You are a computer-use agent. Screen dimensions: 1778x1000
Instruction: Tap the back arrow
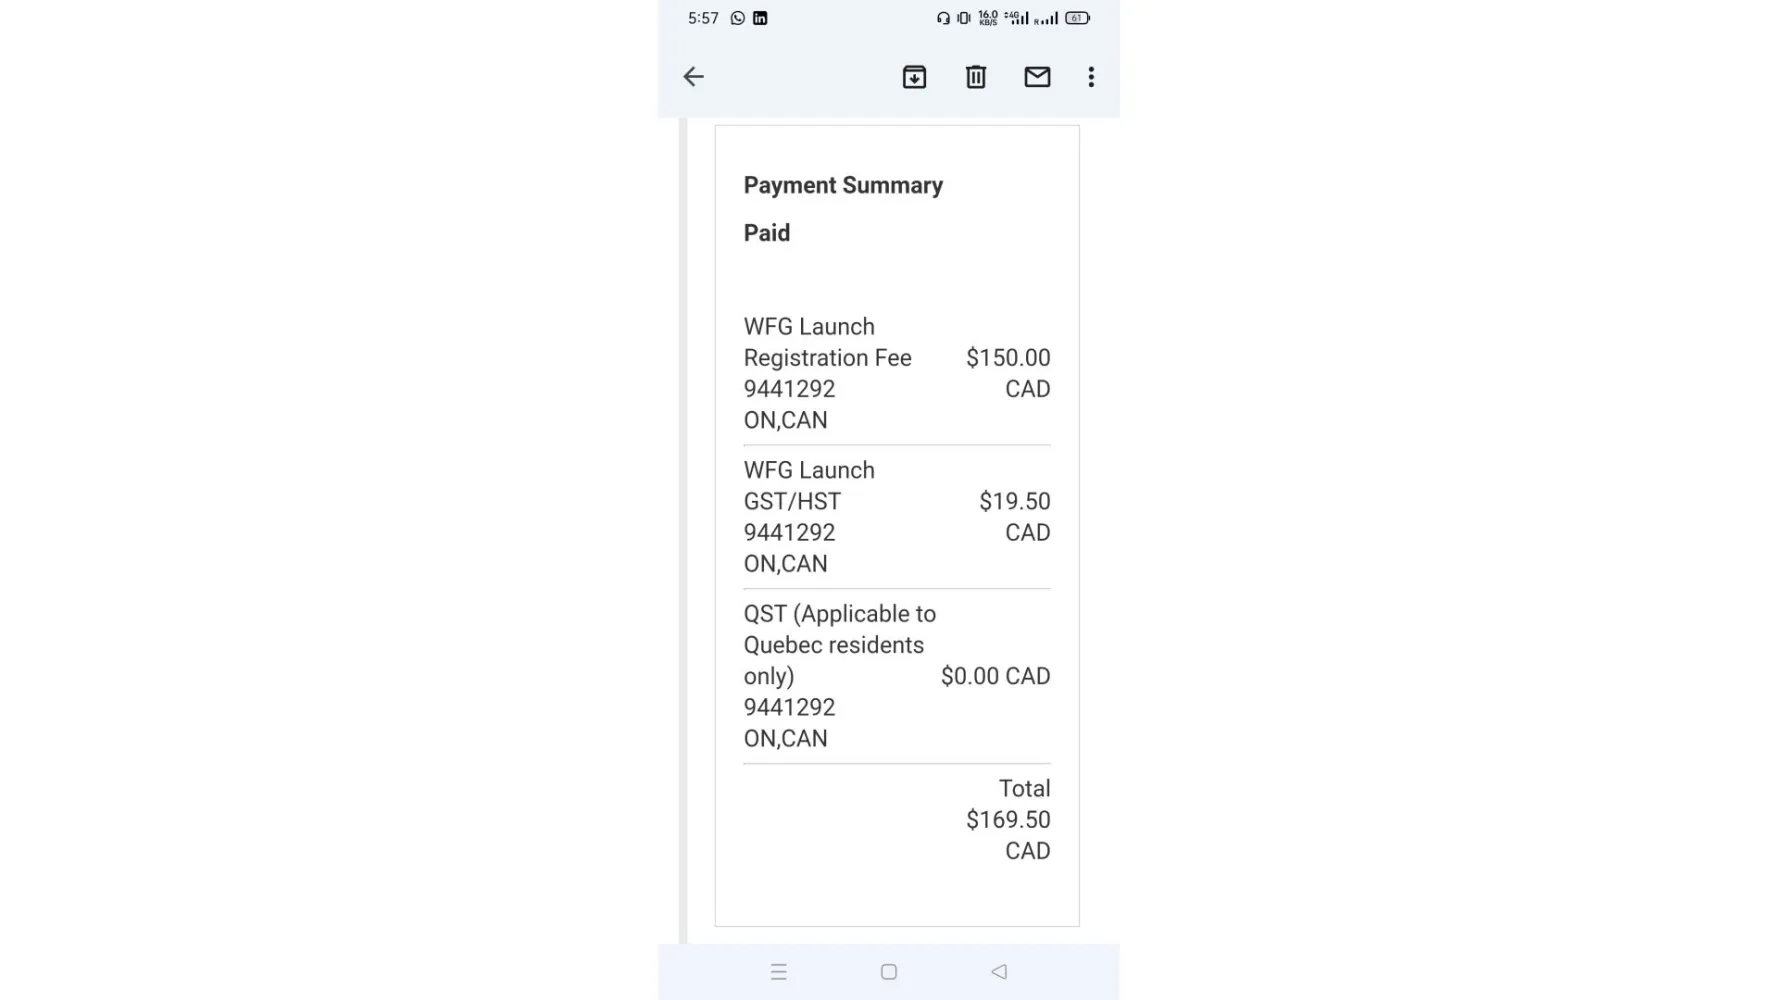click(x=693, y=77)
